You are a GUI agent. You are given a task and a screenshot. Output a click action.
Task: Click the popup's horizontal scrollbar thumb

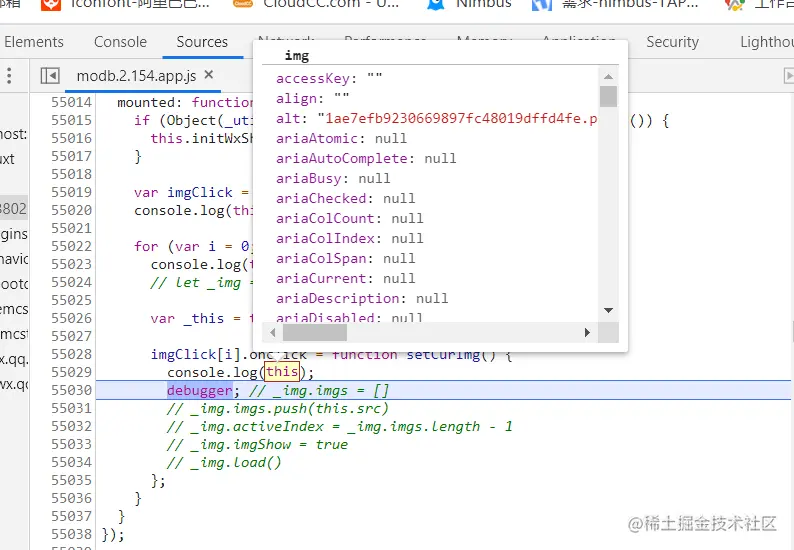[314, 333]
